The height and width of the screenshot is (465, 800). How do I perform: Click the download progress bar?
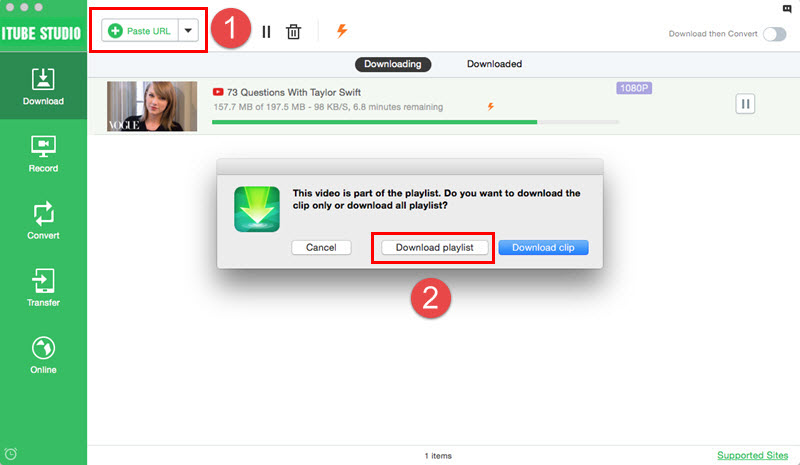[415, 122]
